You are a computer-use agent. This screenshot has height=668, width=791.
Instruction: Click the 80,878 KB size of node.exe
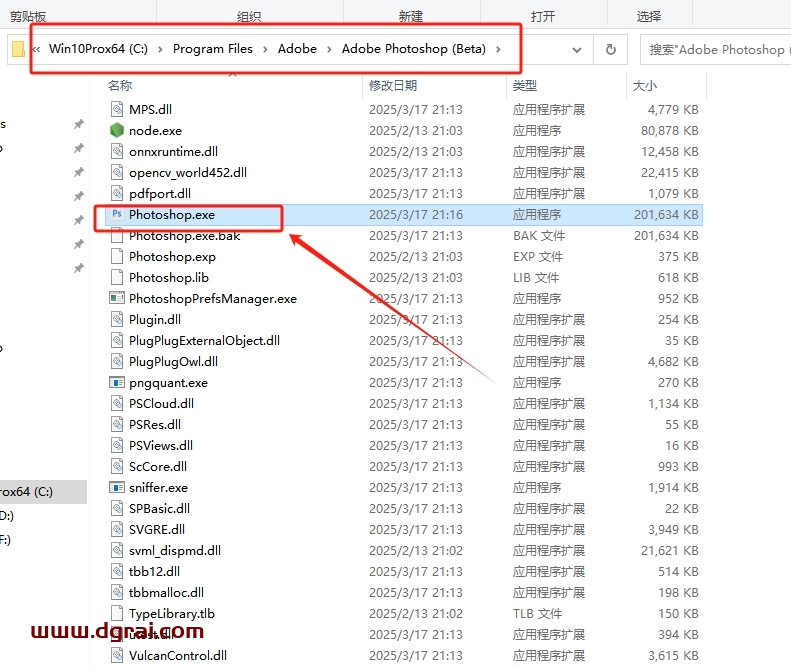coord(669,131)
